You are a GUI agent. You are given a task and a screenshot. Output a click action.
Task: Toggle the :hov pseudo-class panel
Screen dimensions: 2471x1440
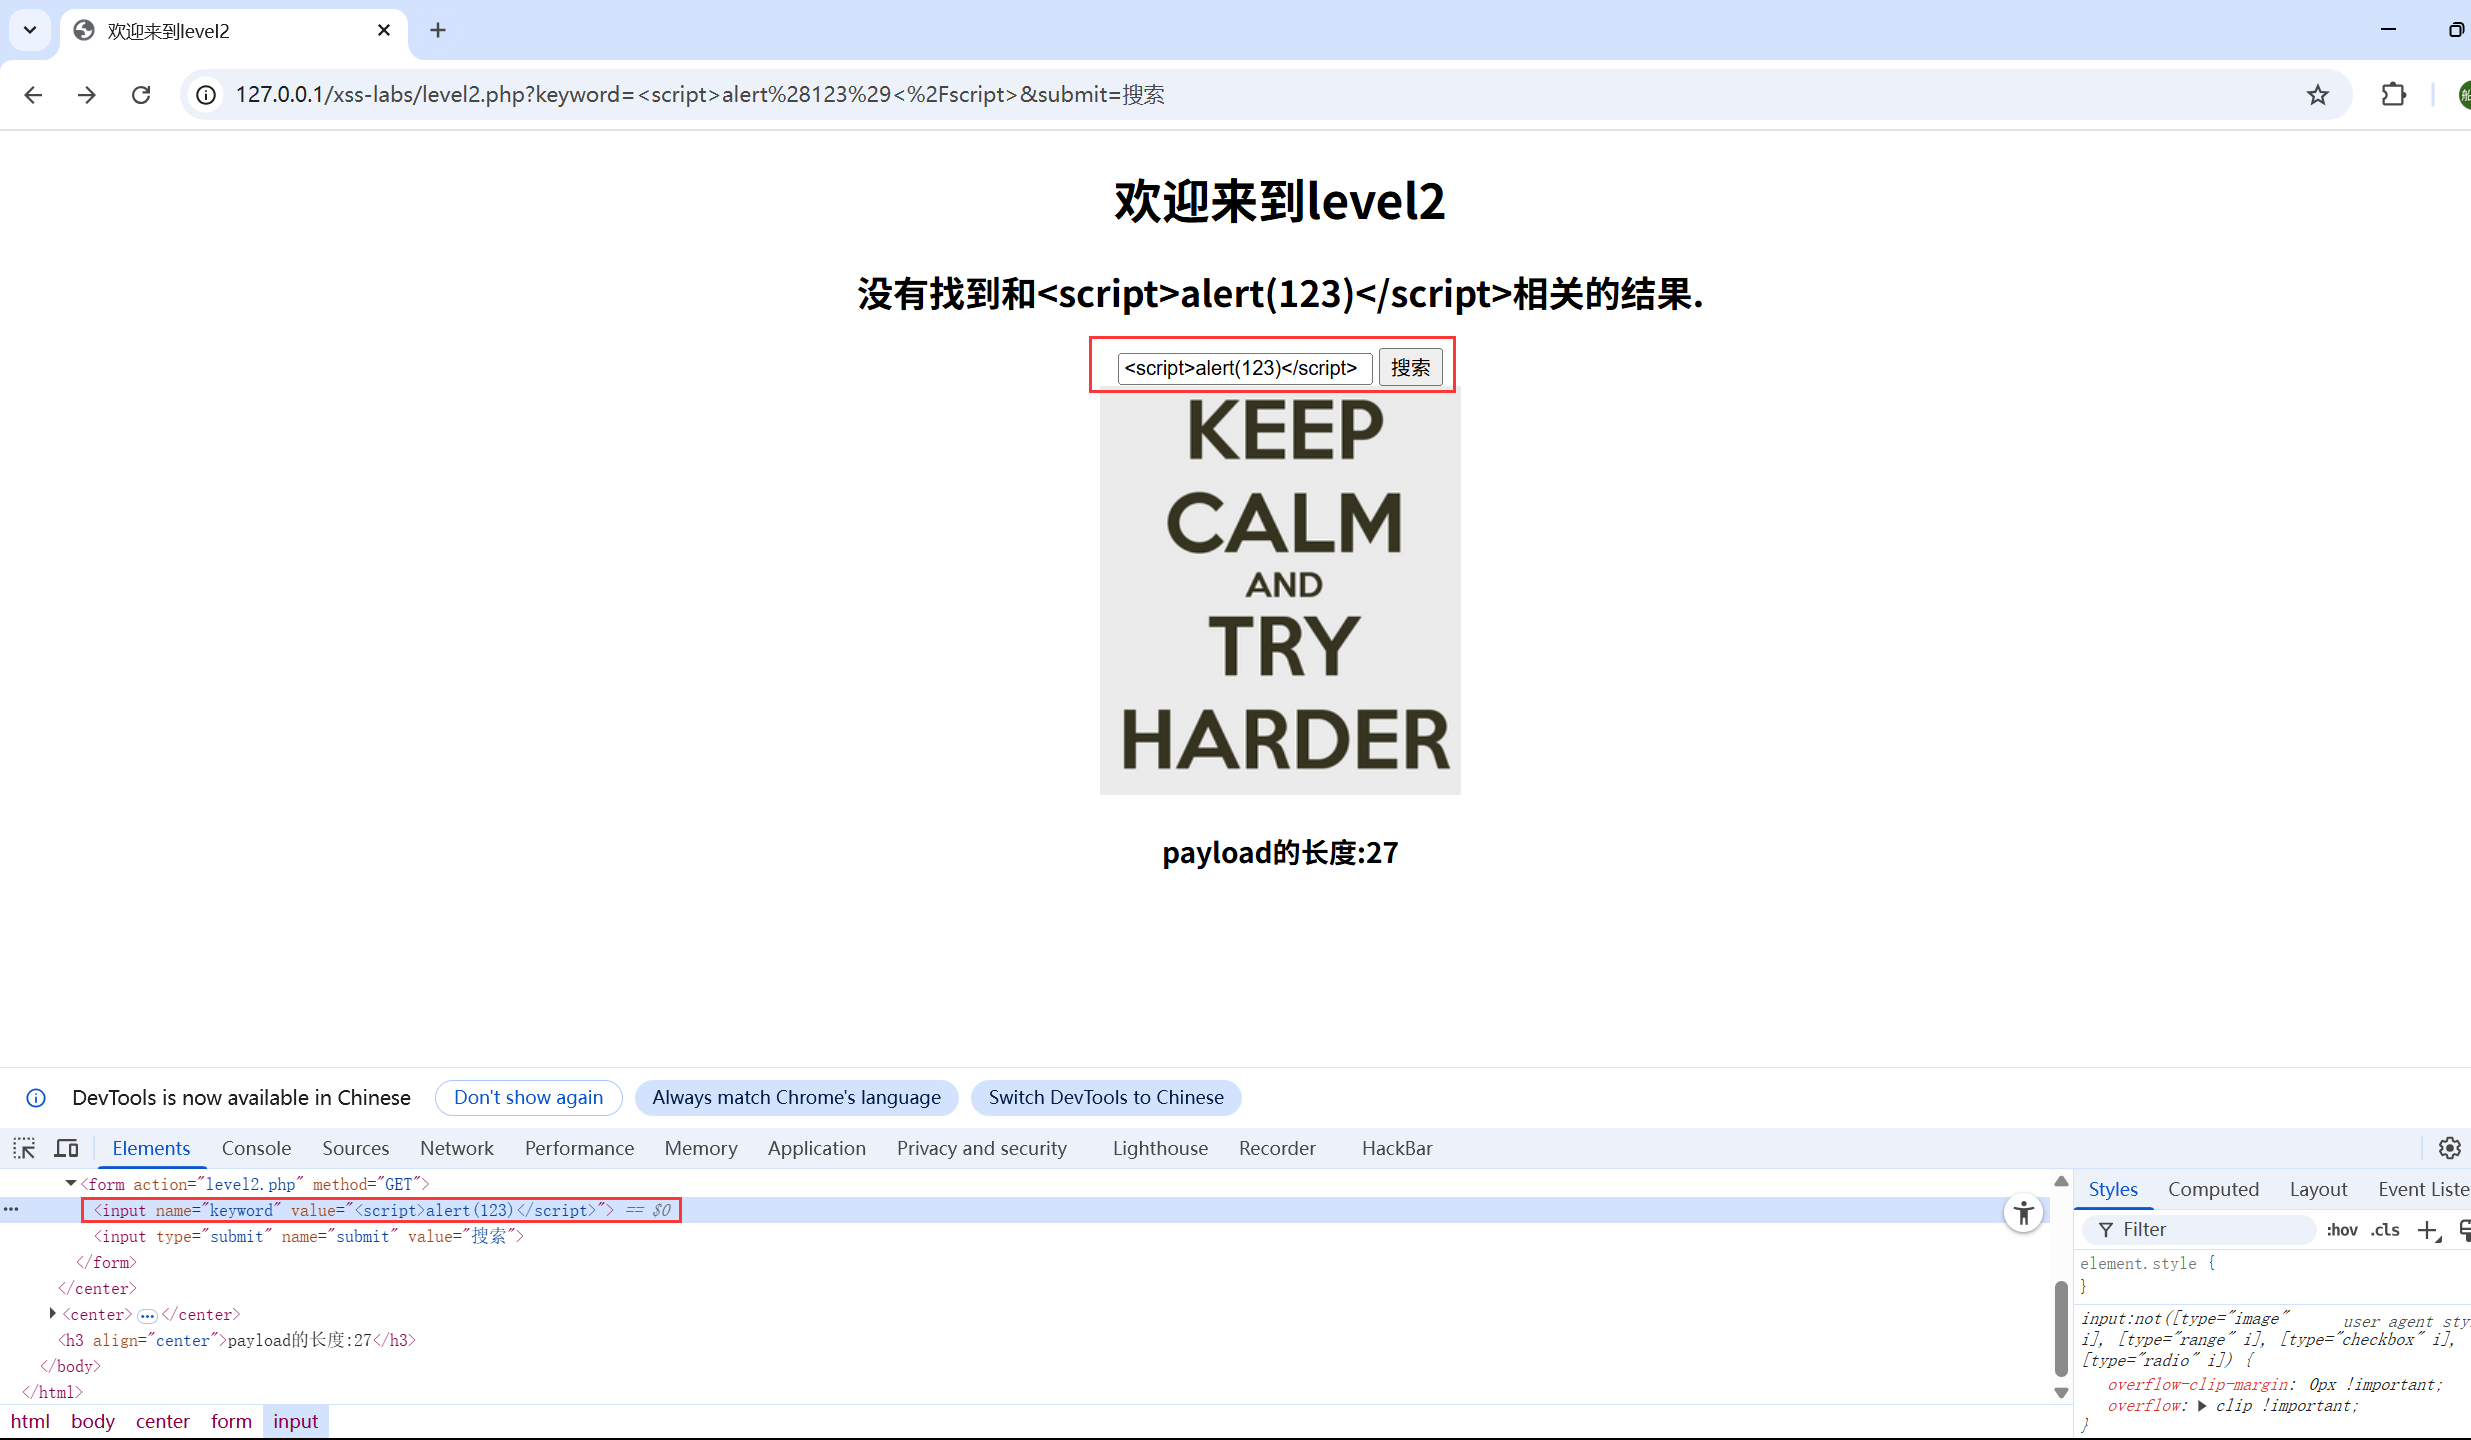(2343, 1230)
